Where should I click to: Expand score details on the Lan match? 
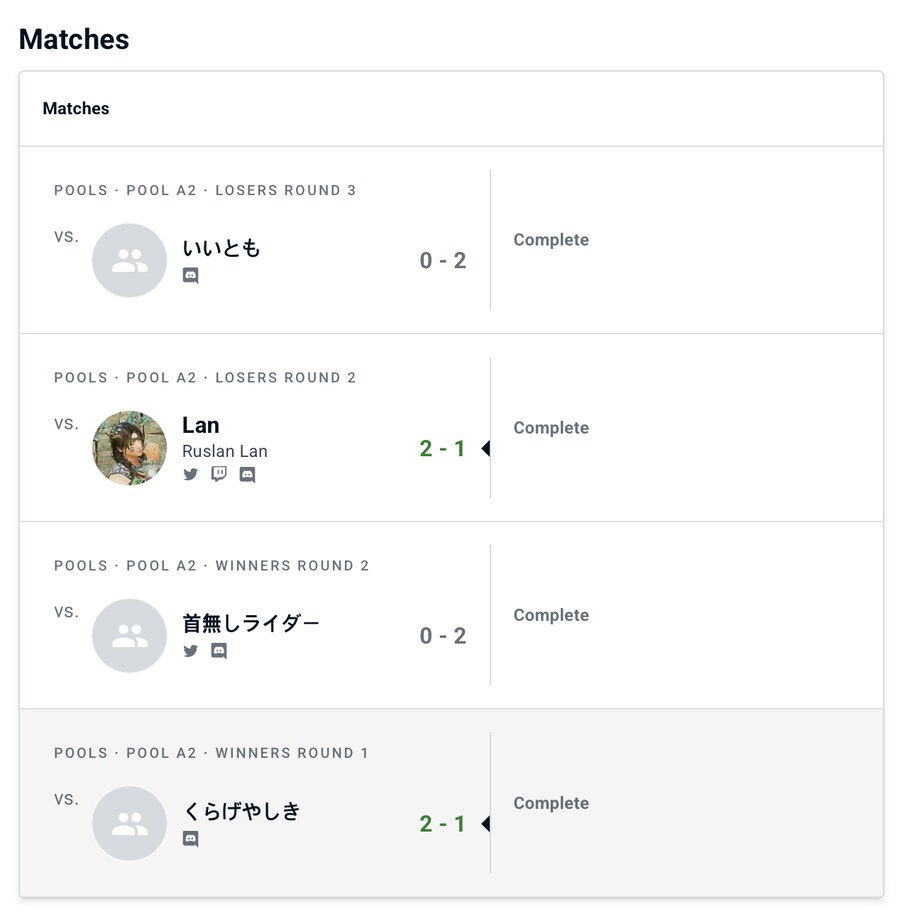point(484,448)
